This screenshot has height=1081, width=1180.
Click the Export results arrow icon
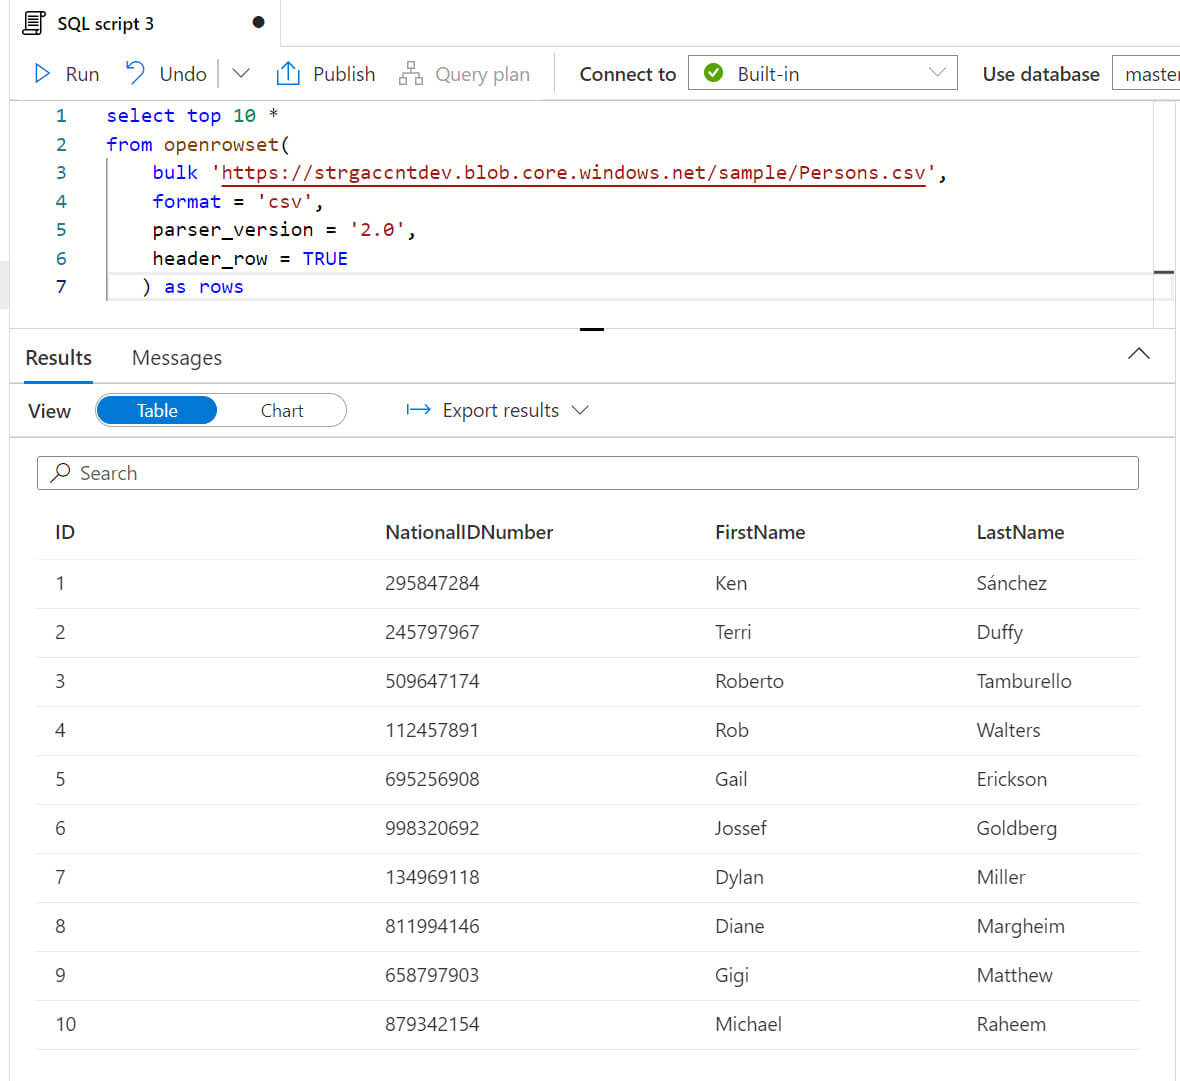tap(418, 410)
